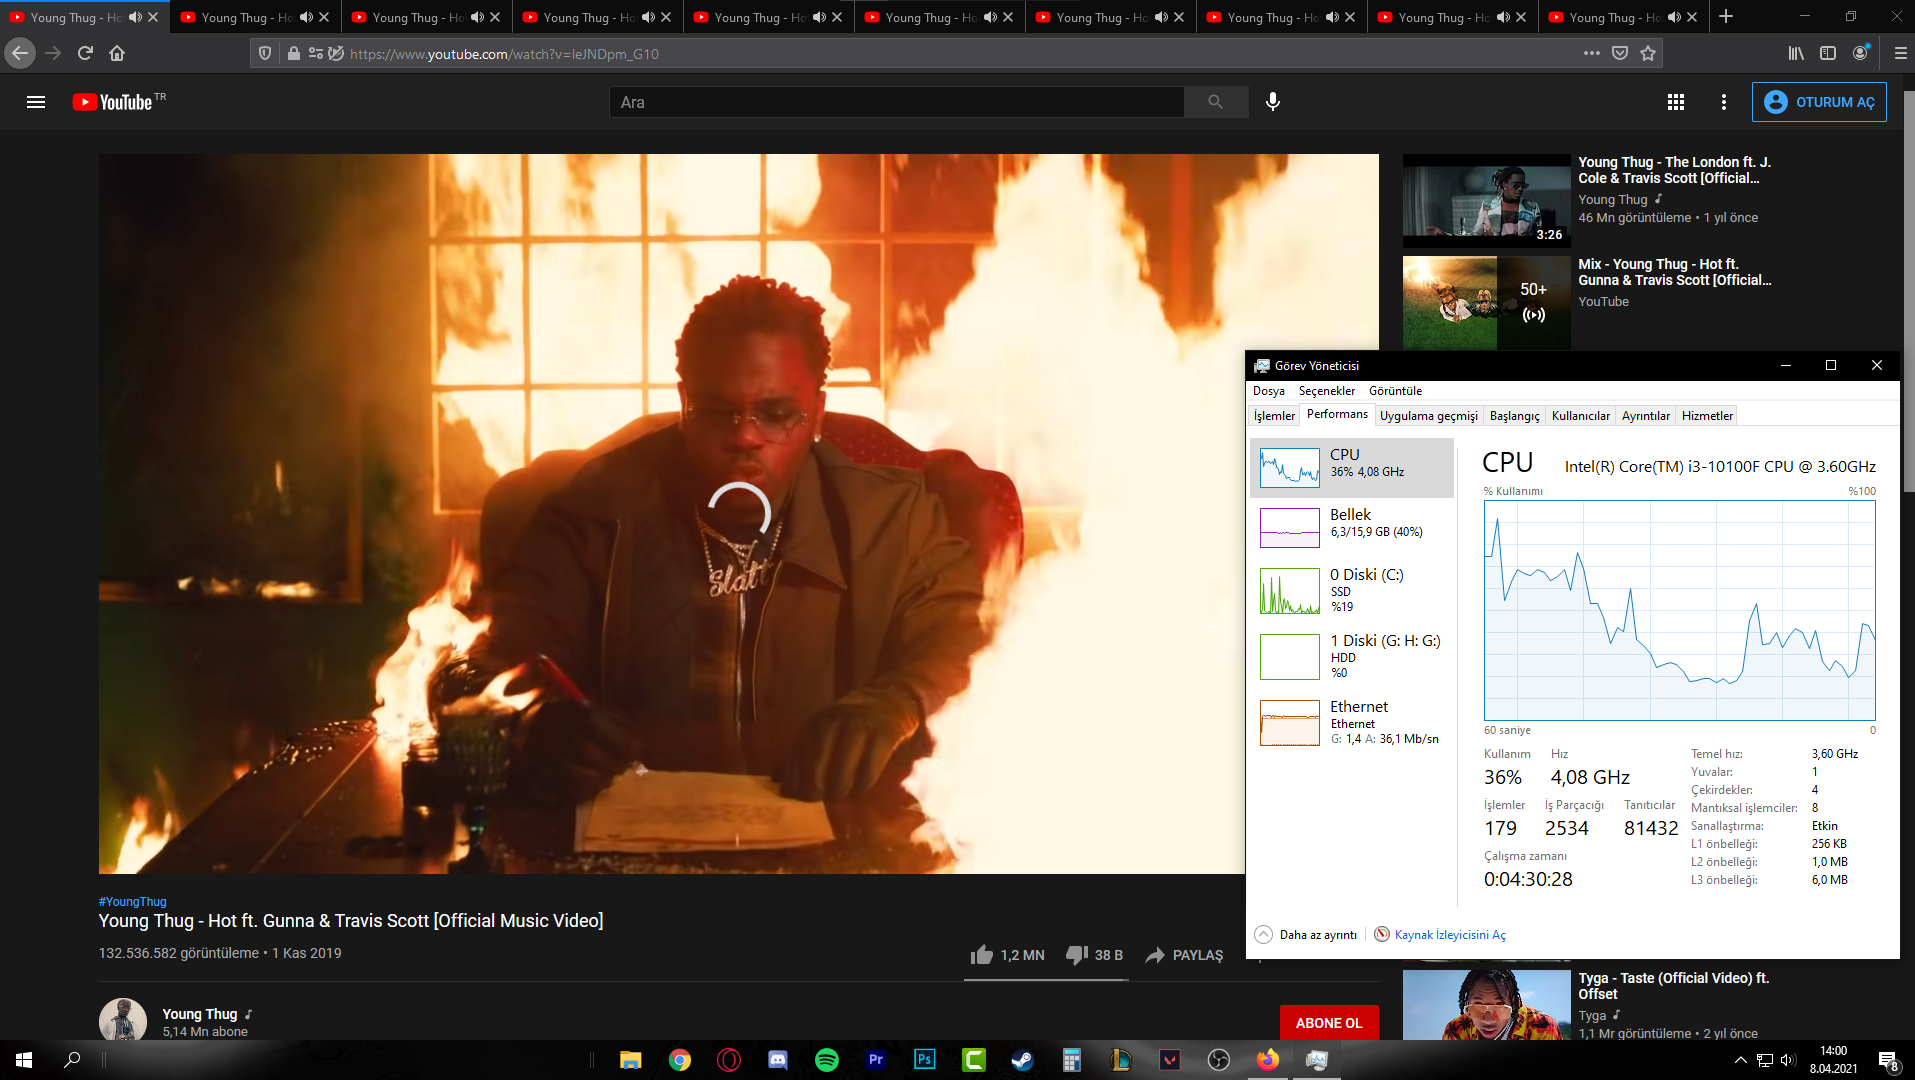Select the Bellek performance item
The height and width of the screenshot is (1080, 1915).
coord(1352,527)
